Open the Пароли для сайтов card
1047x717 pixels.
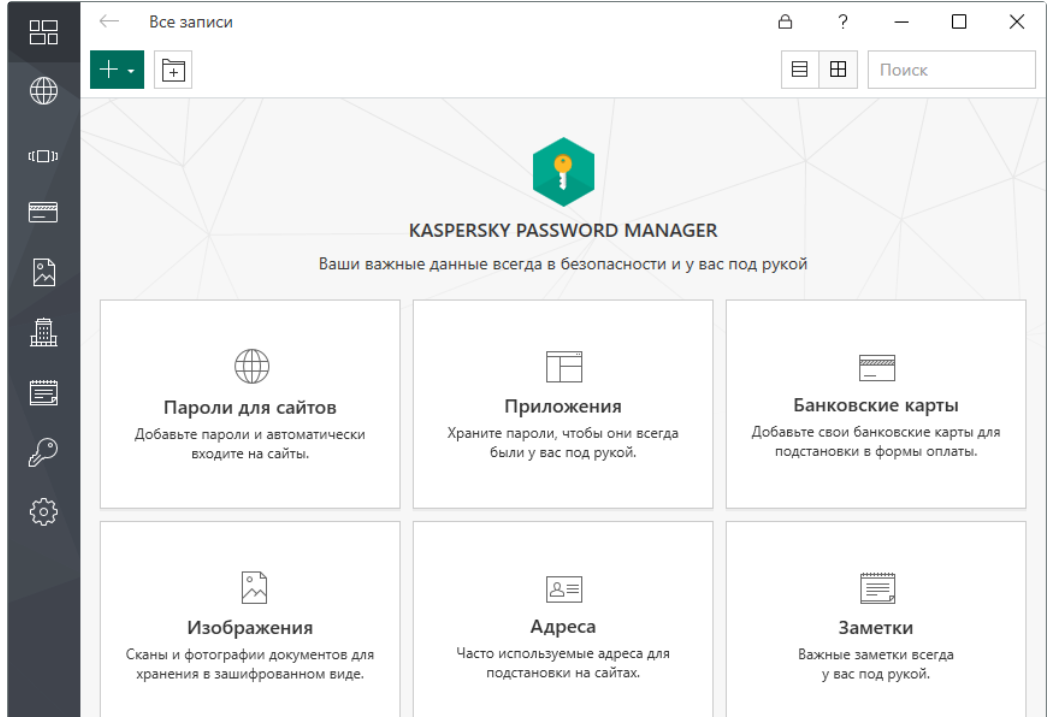click(250, 404)
